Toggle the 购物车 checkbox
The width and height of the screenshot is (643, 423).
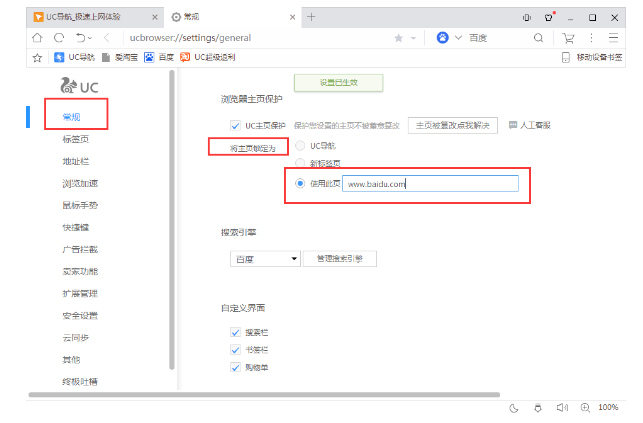pos(235,368)
